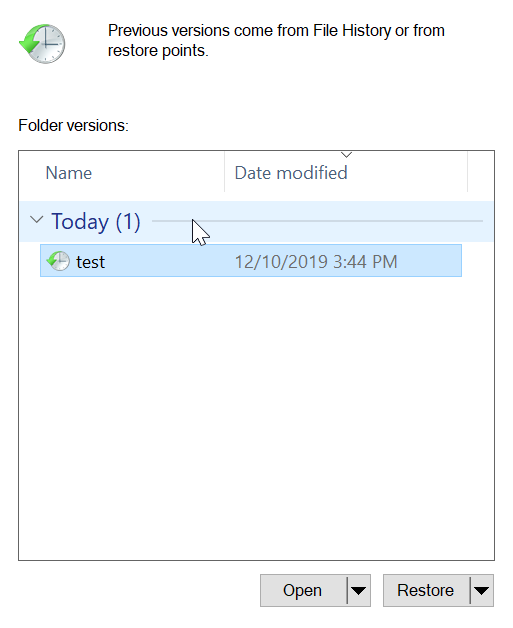Image resolution: width=513 pixels, height=628 pixels.
Task: Open the dropdown arrow next to Restore
Action: click(x=481, y=590)
